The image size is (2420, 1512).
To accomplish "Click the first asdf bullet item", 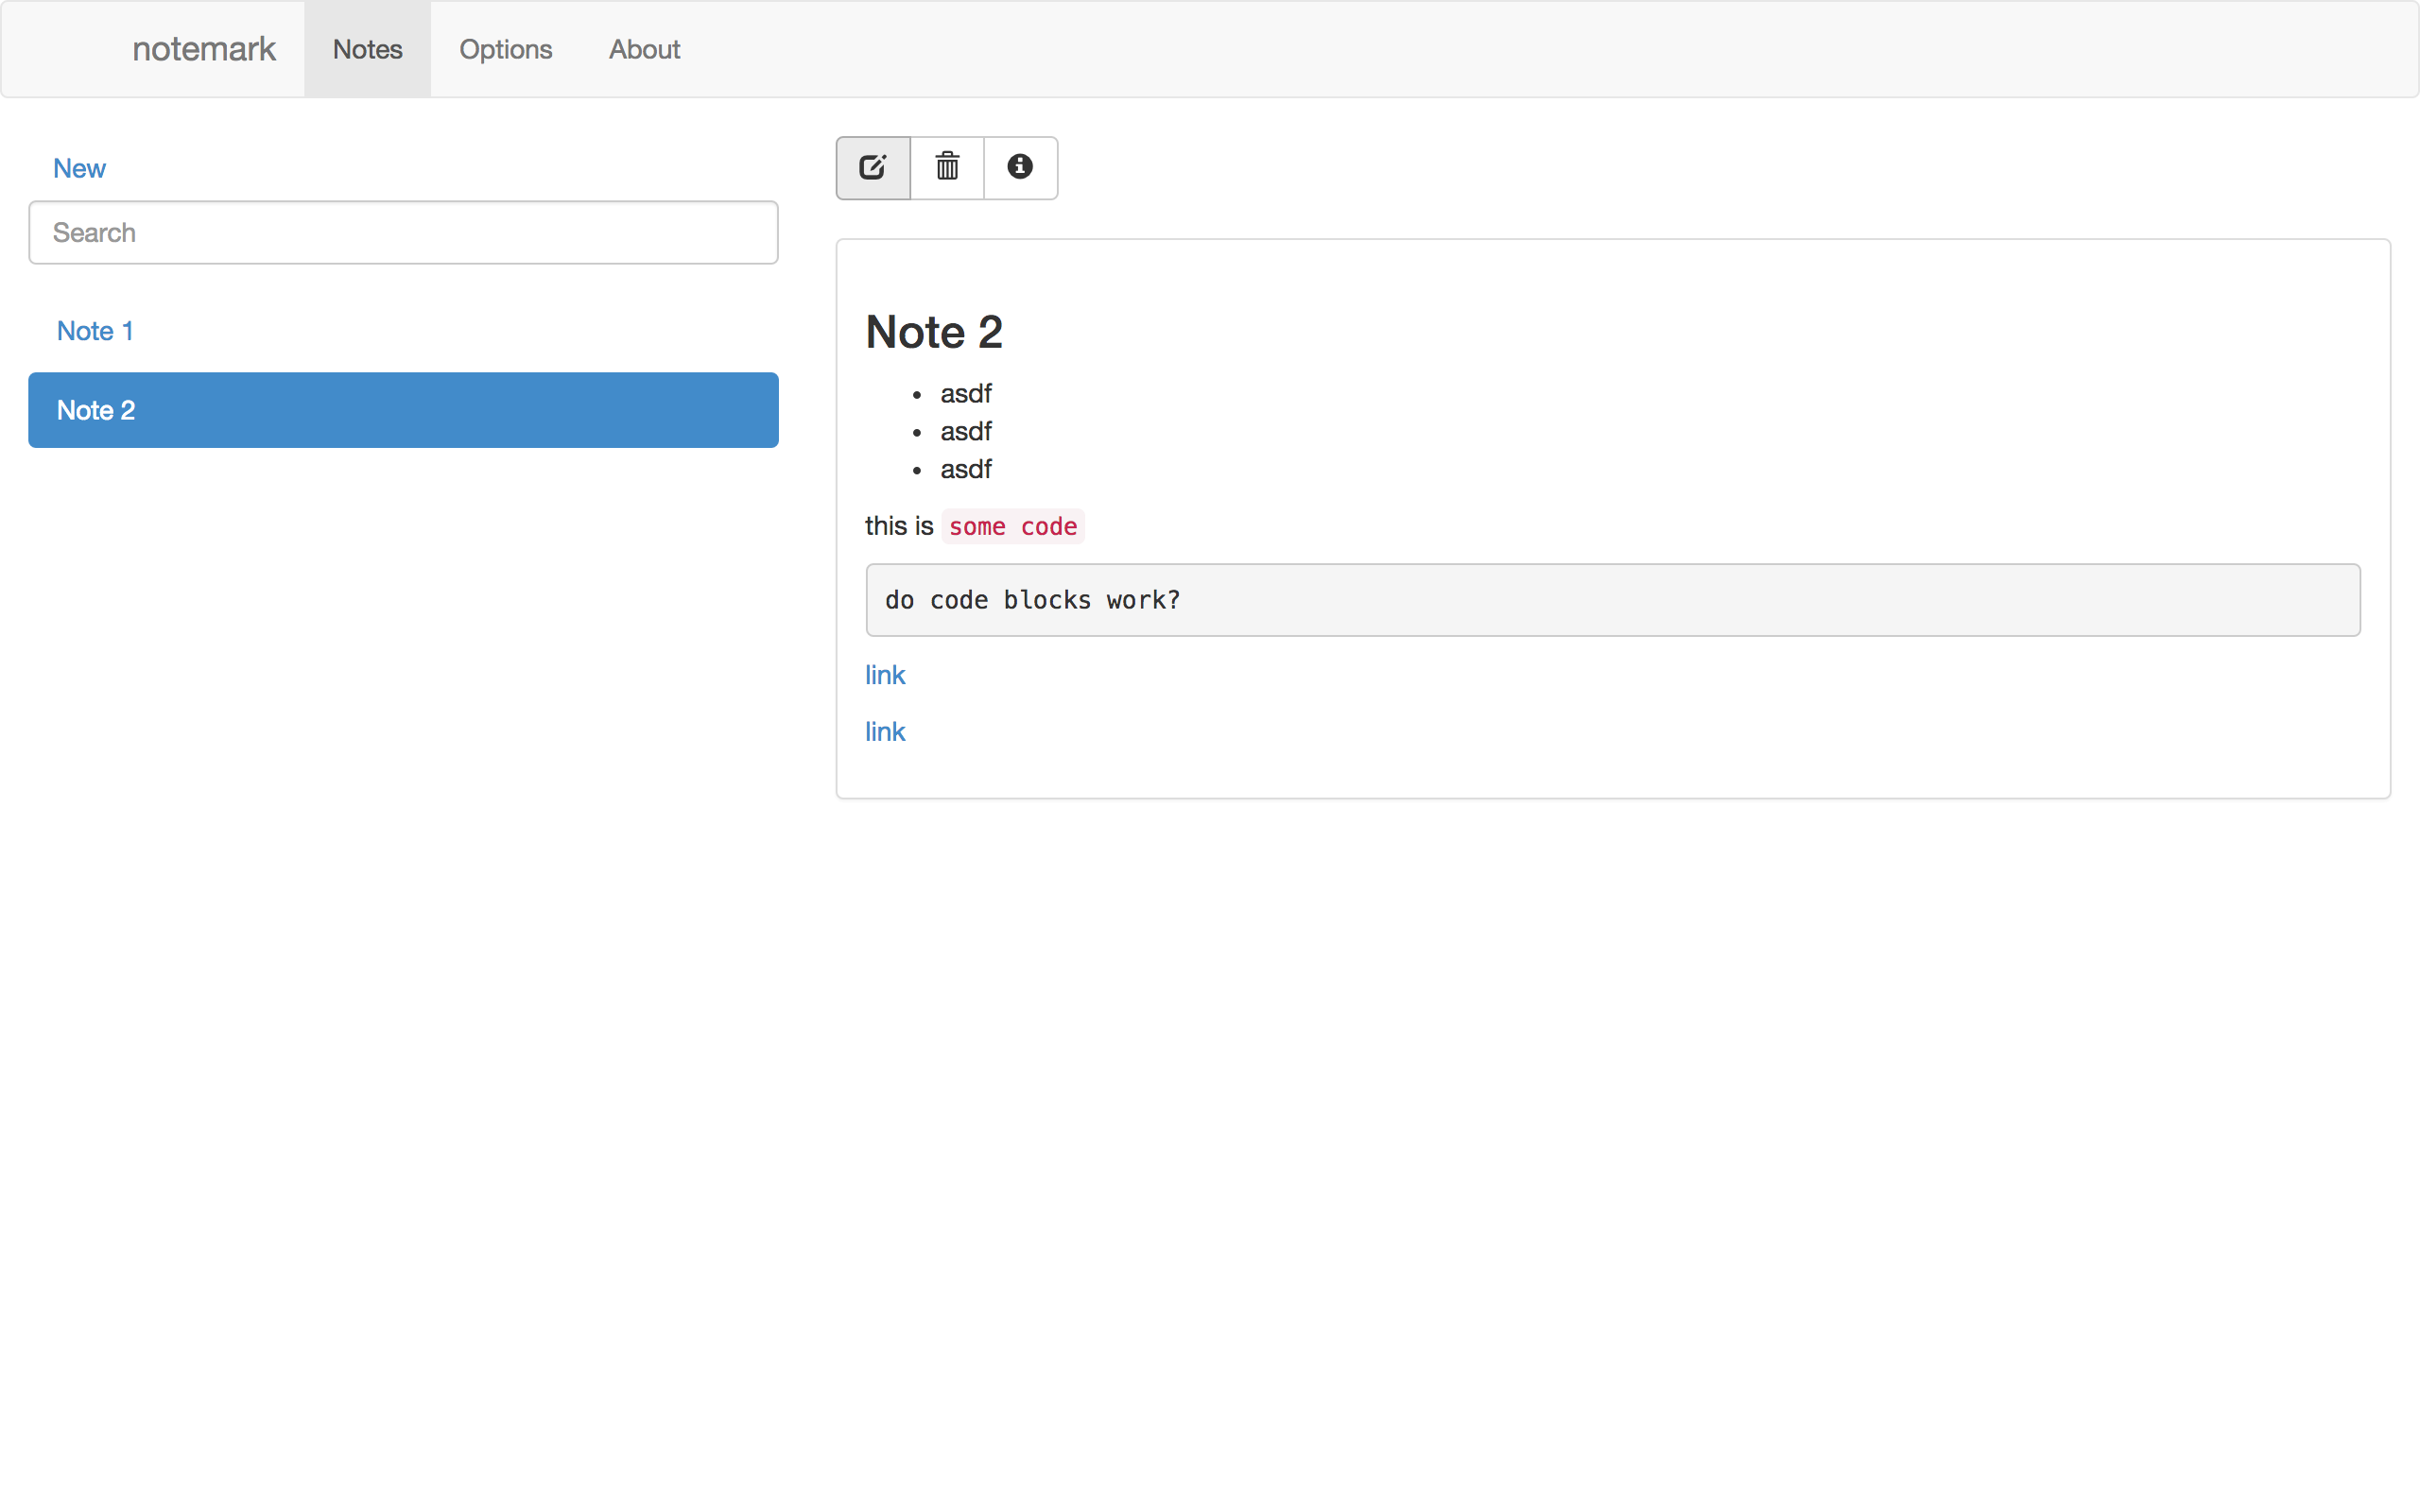I will [965, 394].
